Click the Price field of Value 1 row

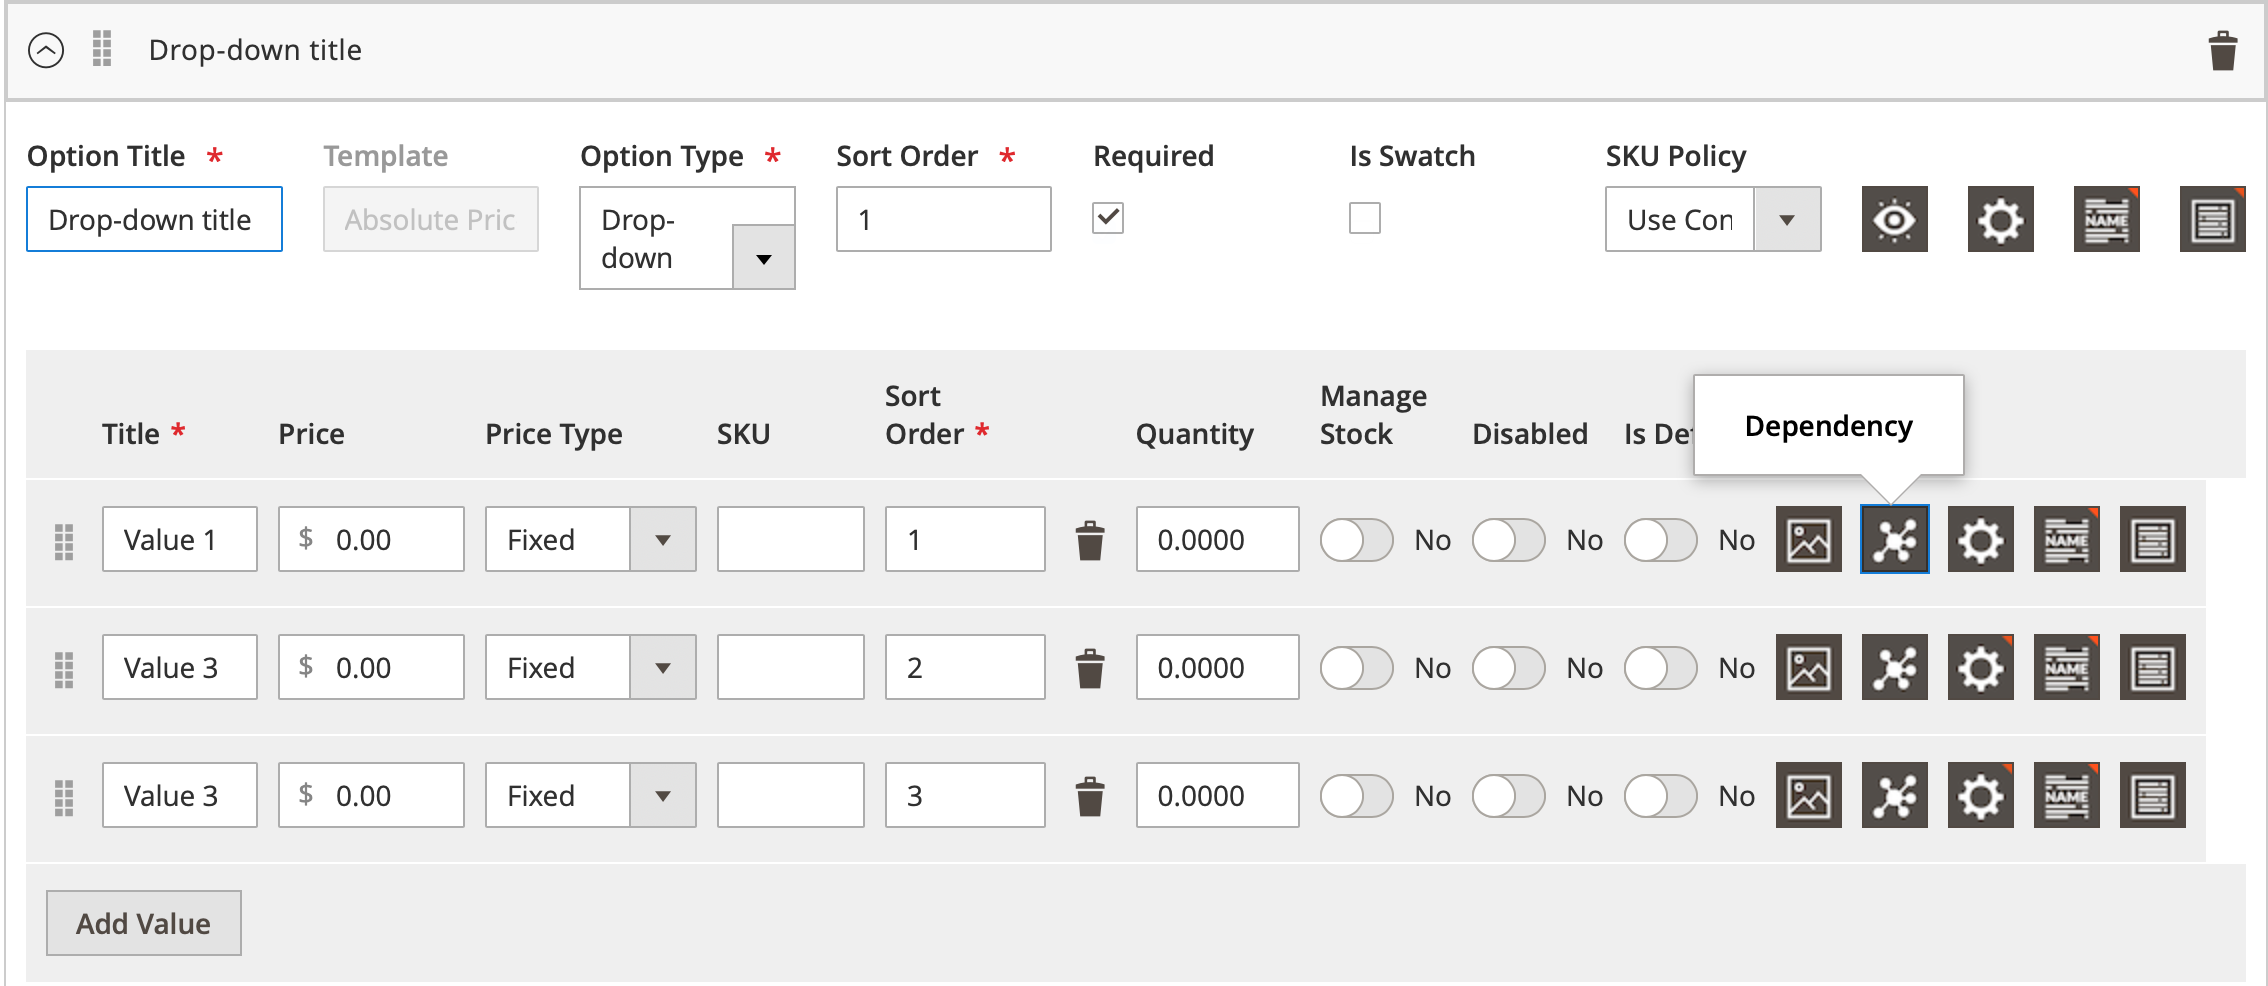(371, 539)
